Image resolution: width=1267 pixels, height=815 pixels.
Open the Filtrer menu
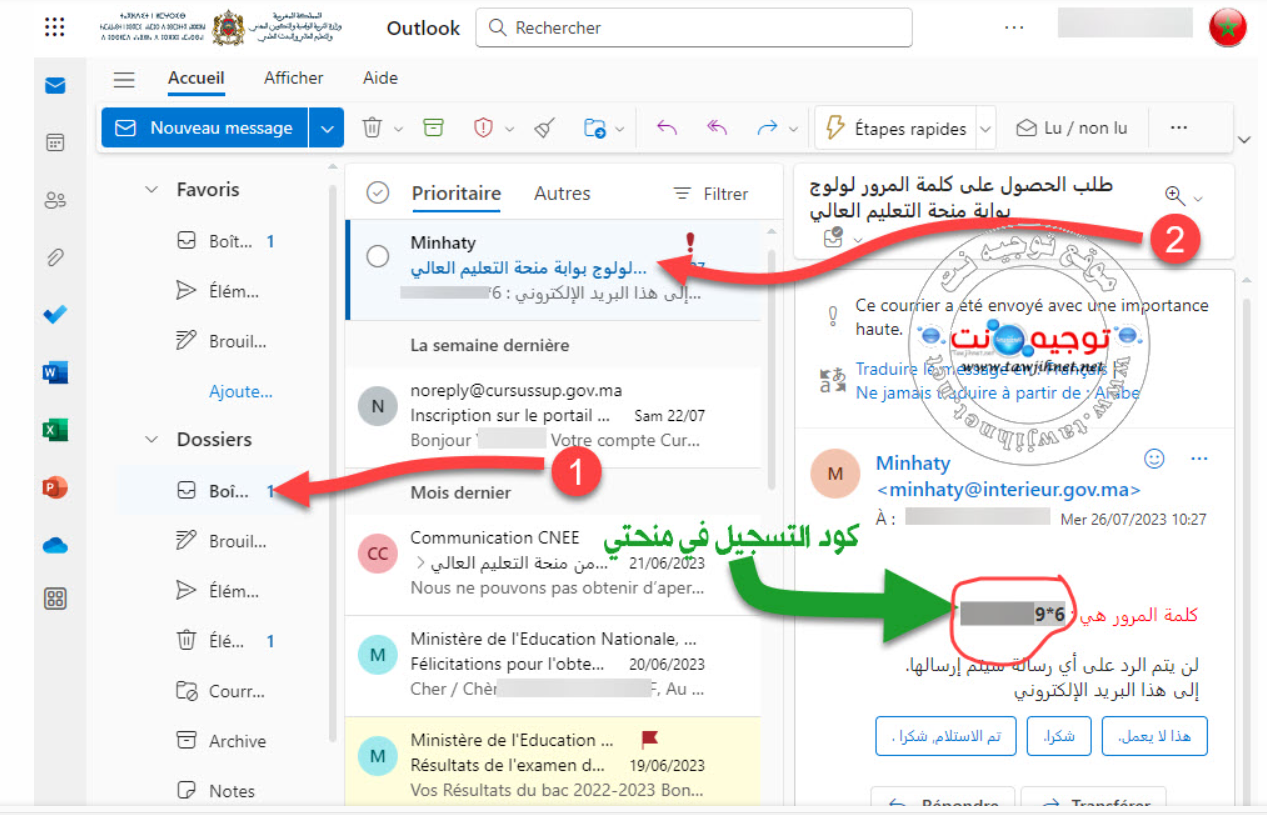pyautogui.click(x=711, y=194)
